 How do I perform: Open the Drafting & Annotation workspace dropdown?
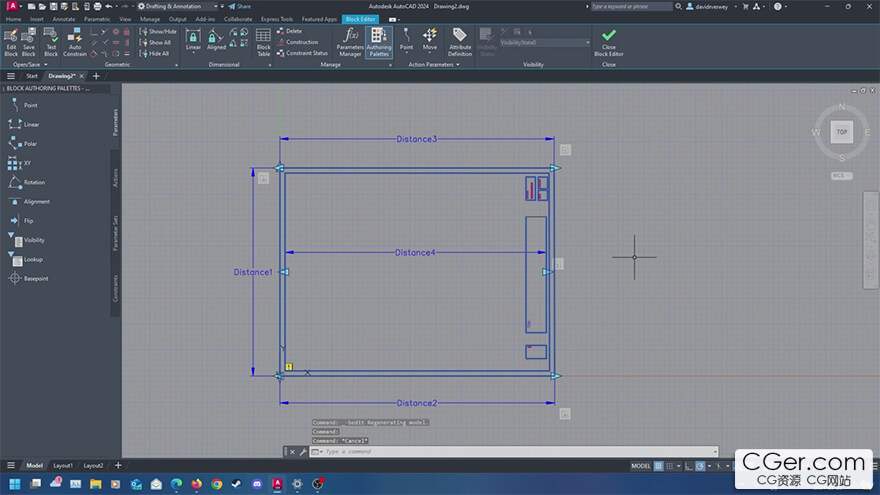(x=177, y=6)
